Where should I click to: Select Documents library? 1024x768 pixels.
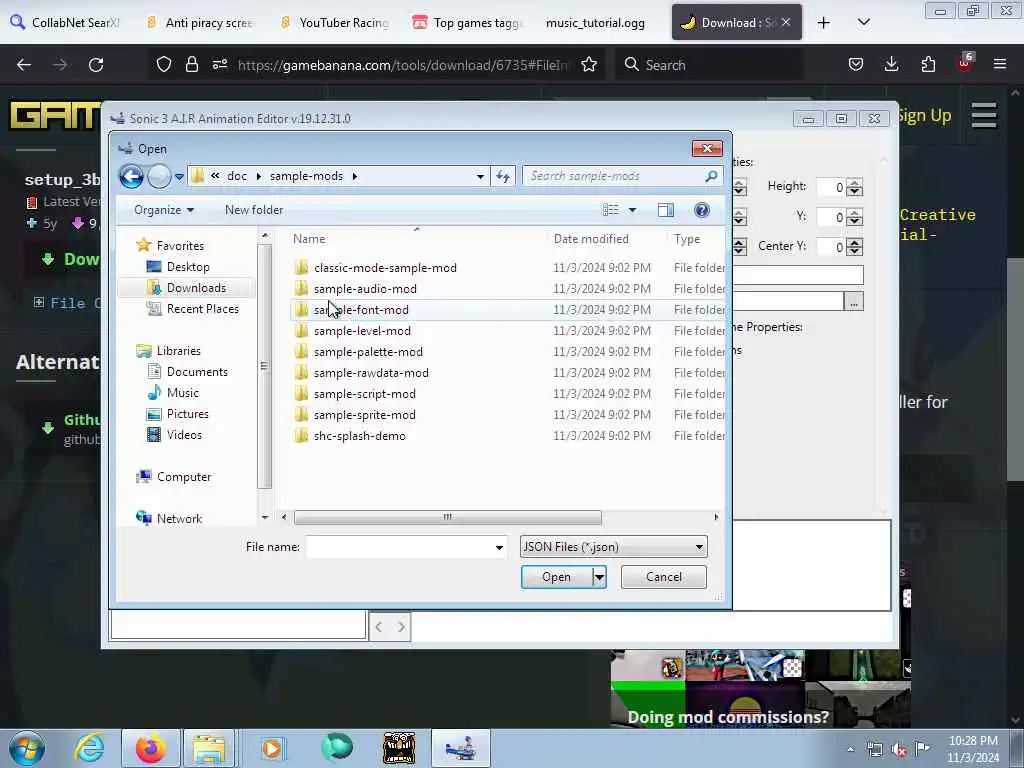pyautogui.click(x=197, y=372)
